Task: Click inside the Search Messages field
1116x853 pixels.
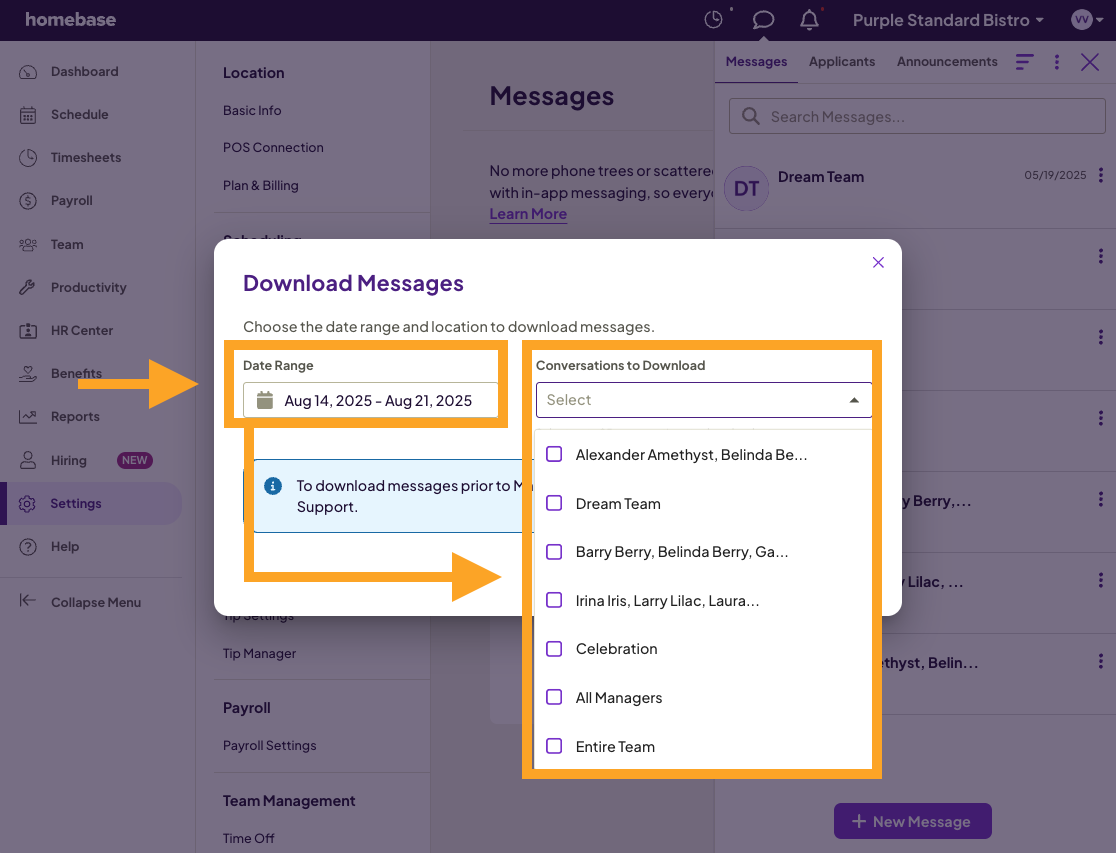Action: [x=916, y=116]
